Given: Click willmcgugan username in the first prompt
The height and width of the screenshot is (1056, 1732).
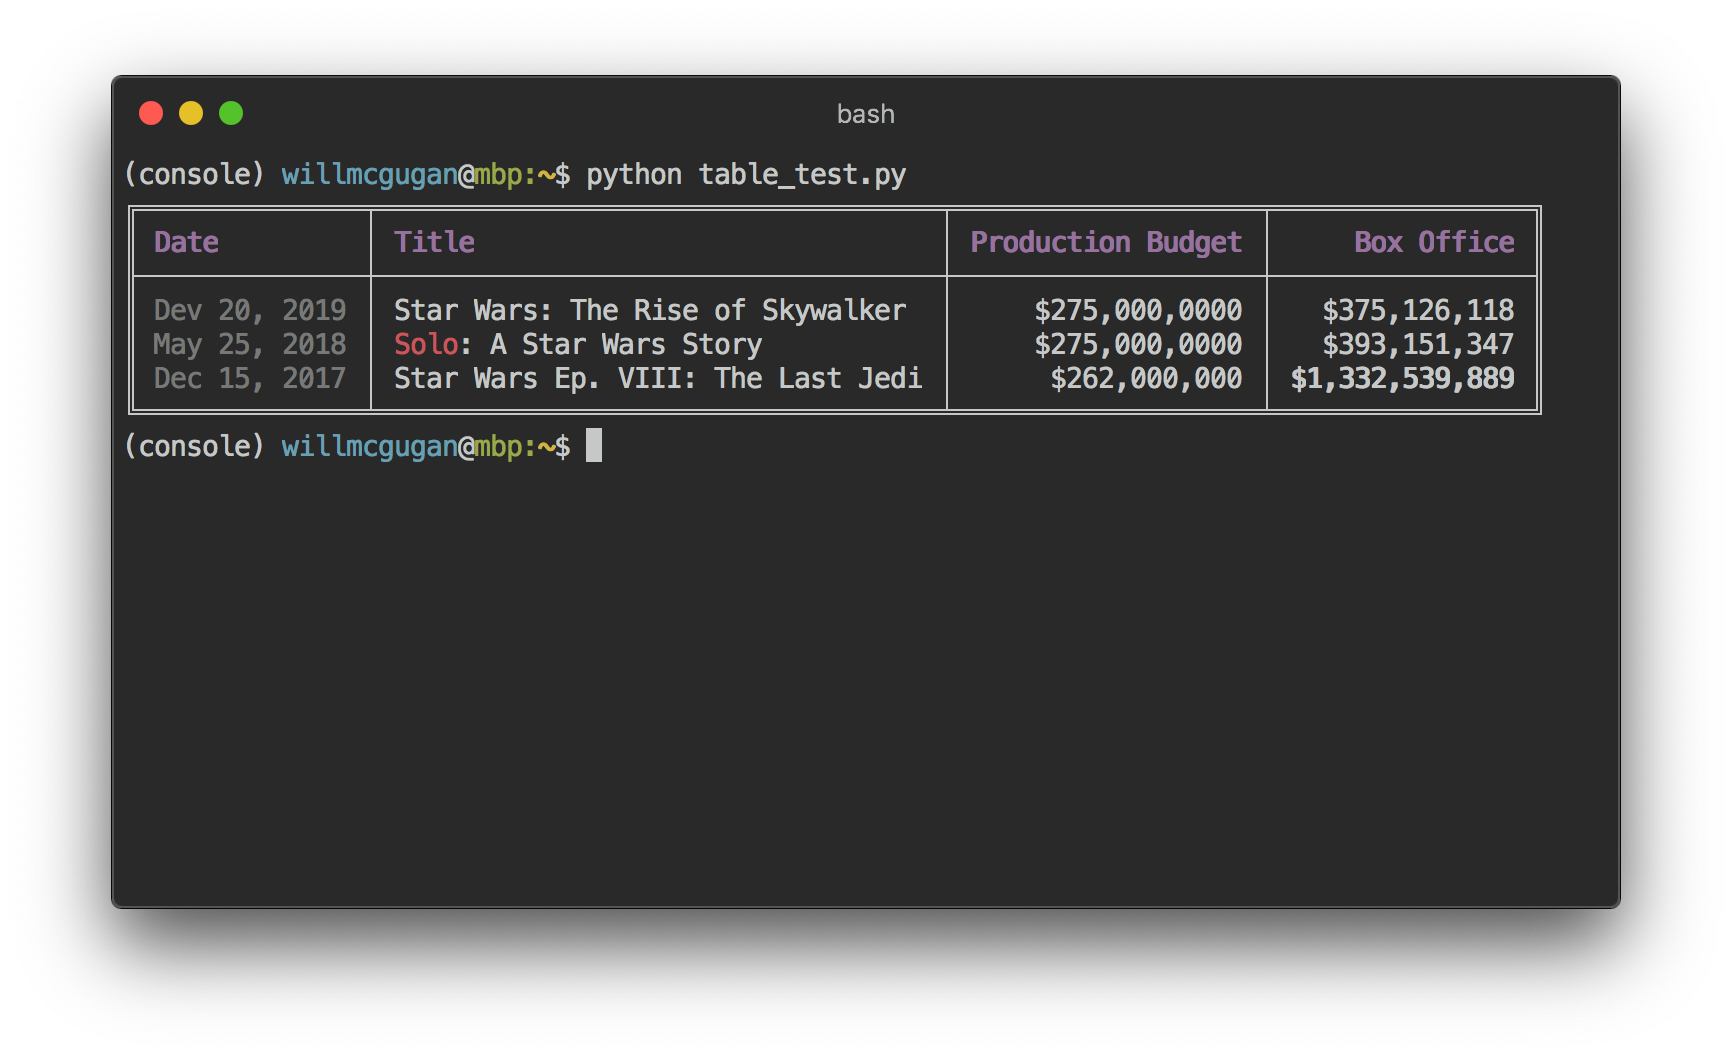Looking at the screenshot, I should click(369, 175).
